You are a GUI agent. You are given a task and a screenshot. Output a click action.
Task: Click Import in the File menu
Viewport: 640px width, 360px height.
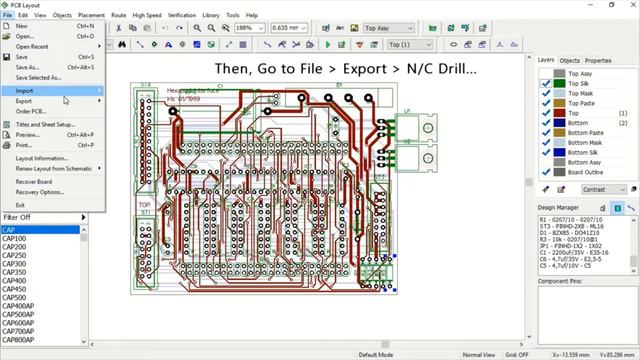(53, 91)
